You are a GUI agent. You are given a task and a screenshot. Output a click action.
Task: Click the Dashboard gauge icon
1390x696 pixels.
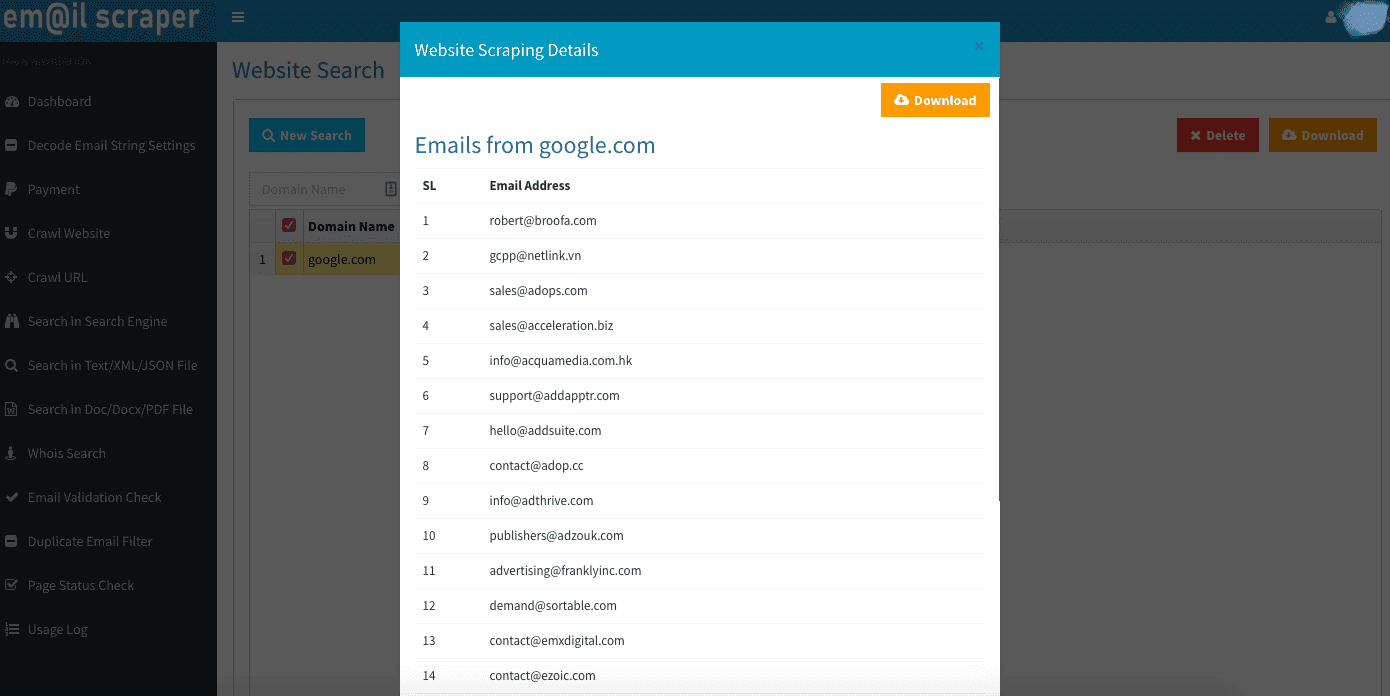[x=12, y=102]
